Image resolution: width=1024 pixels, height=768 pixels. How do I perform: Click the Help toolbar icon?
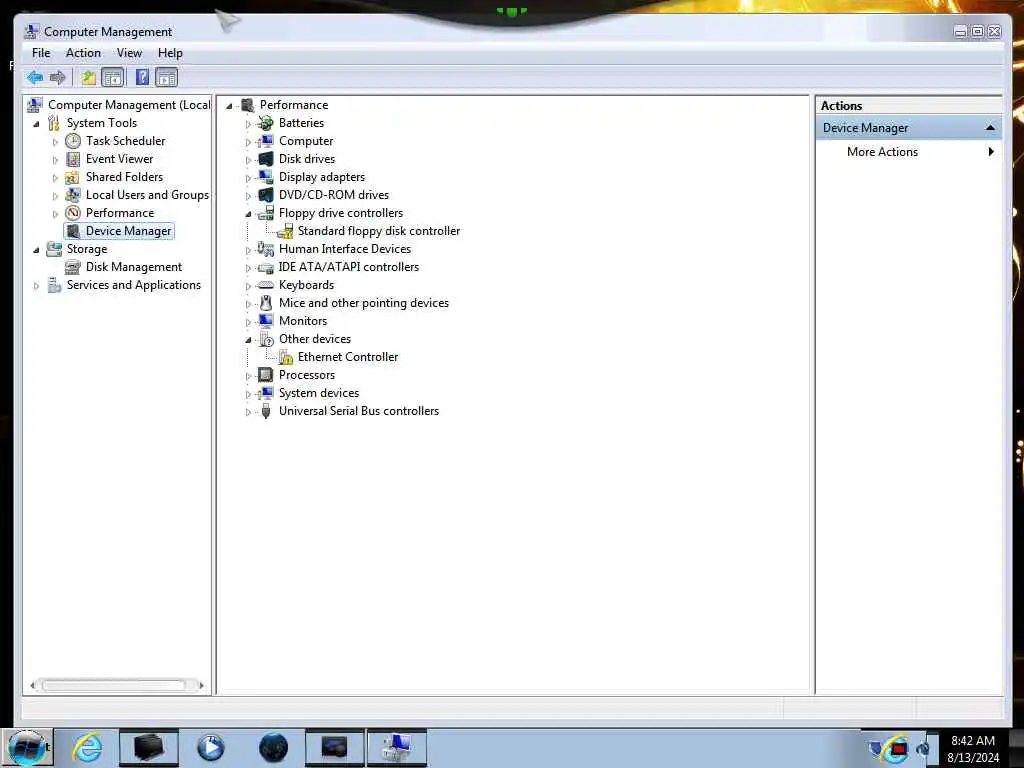point(142,78)
